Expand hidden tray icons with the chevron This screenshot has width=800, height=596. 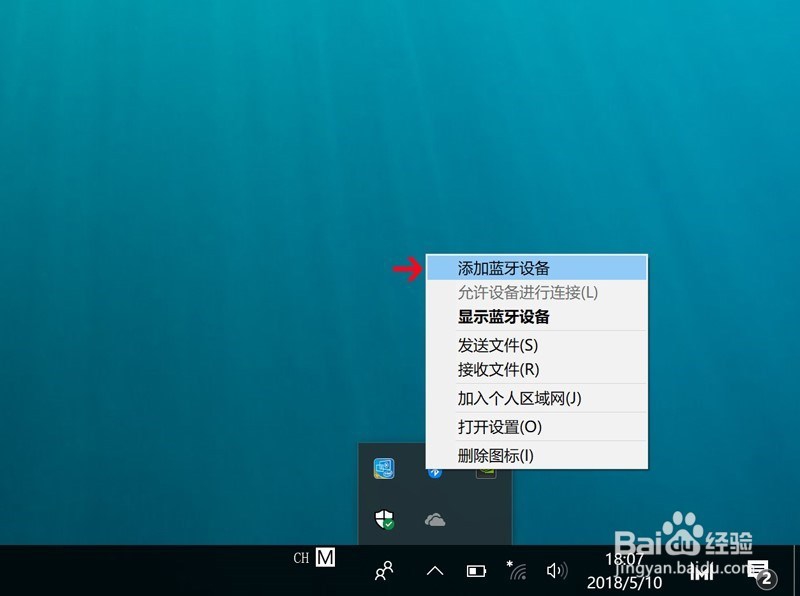(435, 570)
